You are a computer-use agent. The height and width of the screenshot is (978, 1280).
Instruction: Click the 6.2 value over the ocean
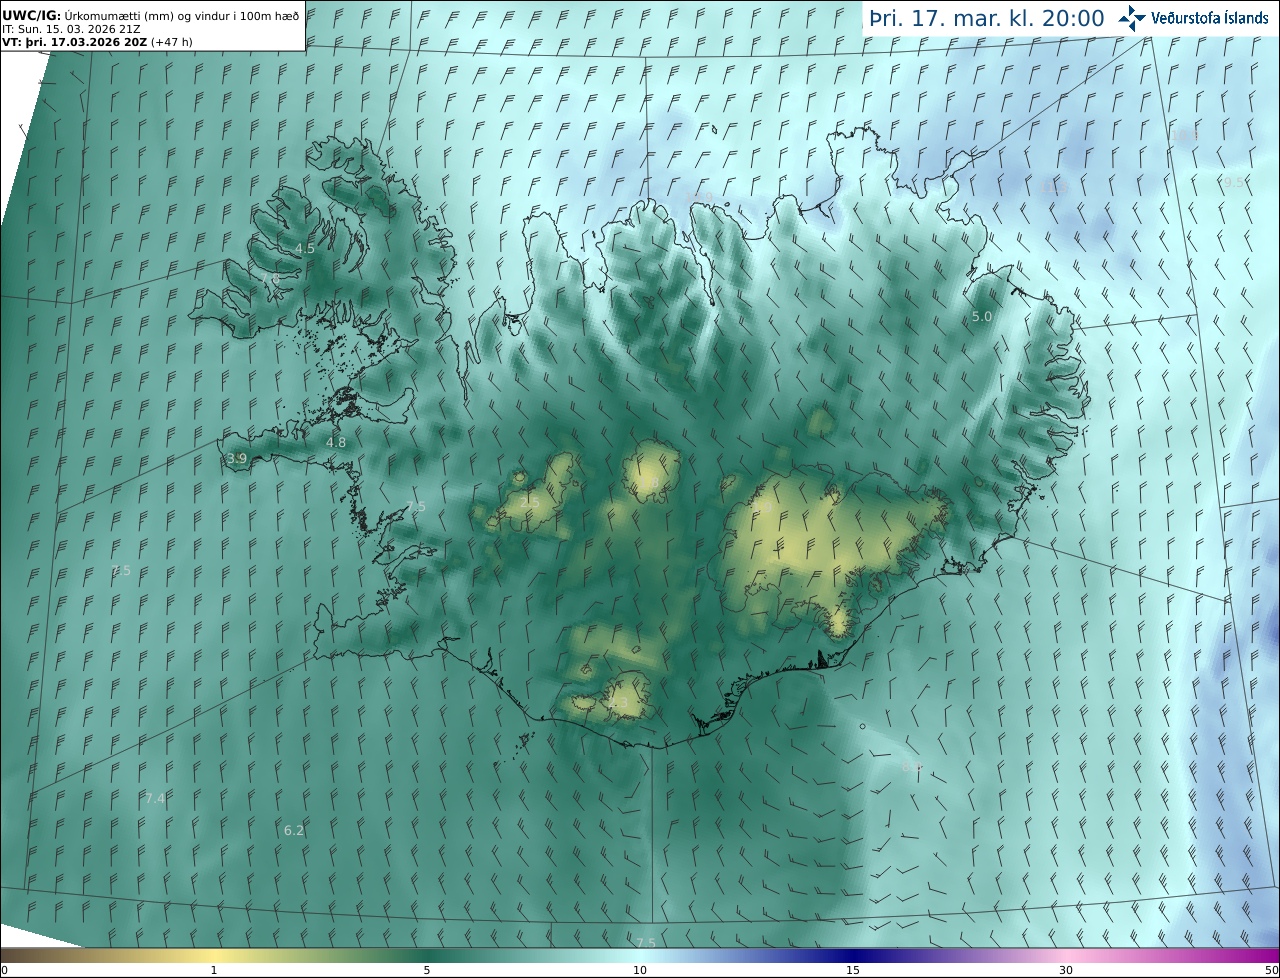tap(294, 830)
